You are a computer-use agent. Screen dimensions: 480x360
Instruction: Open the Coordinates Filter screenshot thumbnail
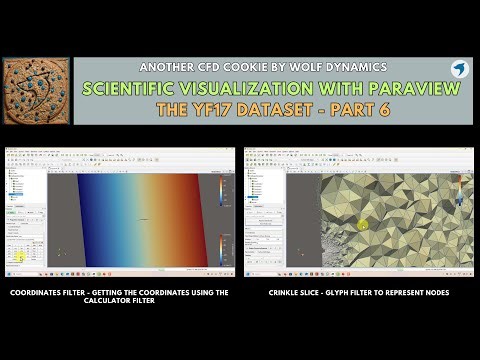pyautogui.click(x=120, y=212)
